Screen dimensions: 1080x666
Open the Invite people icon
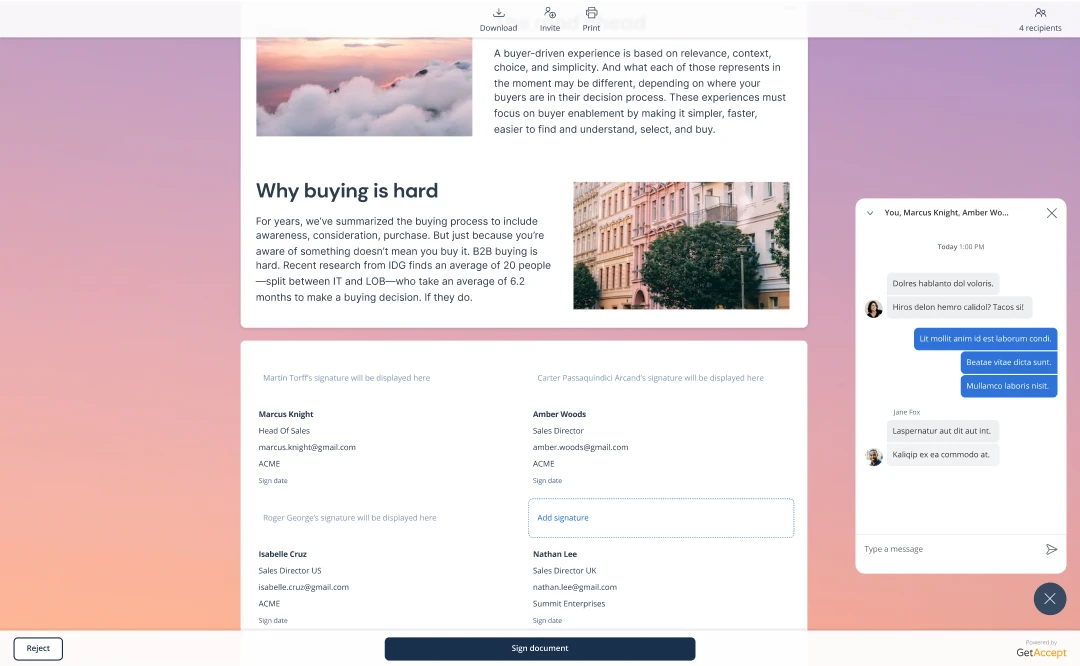pos(549,13)
